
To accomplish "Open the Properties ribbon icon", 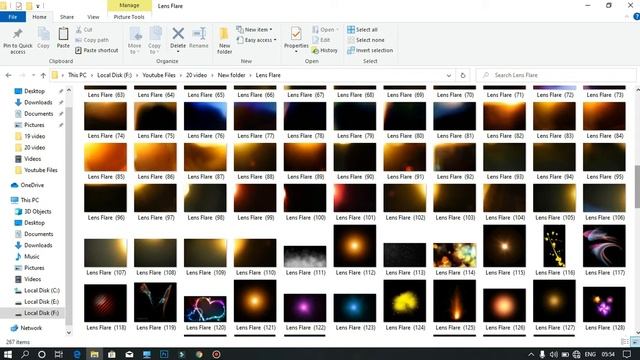I will 296,34.
